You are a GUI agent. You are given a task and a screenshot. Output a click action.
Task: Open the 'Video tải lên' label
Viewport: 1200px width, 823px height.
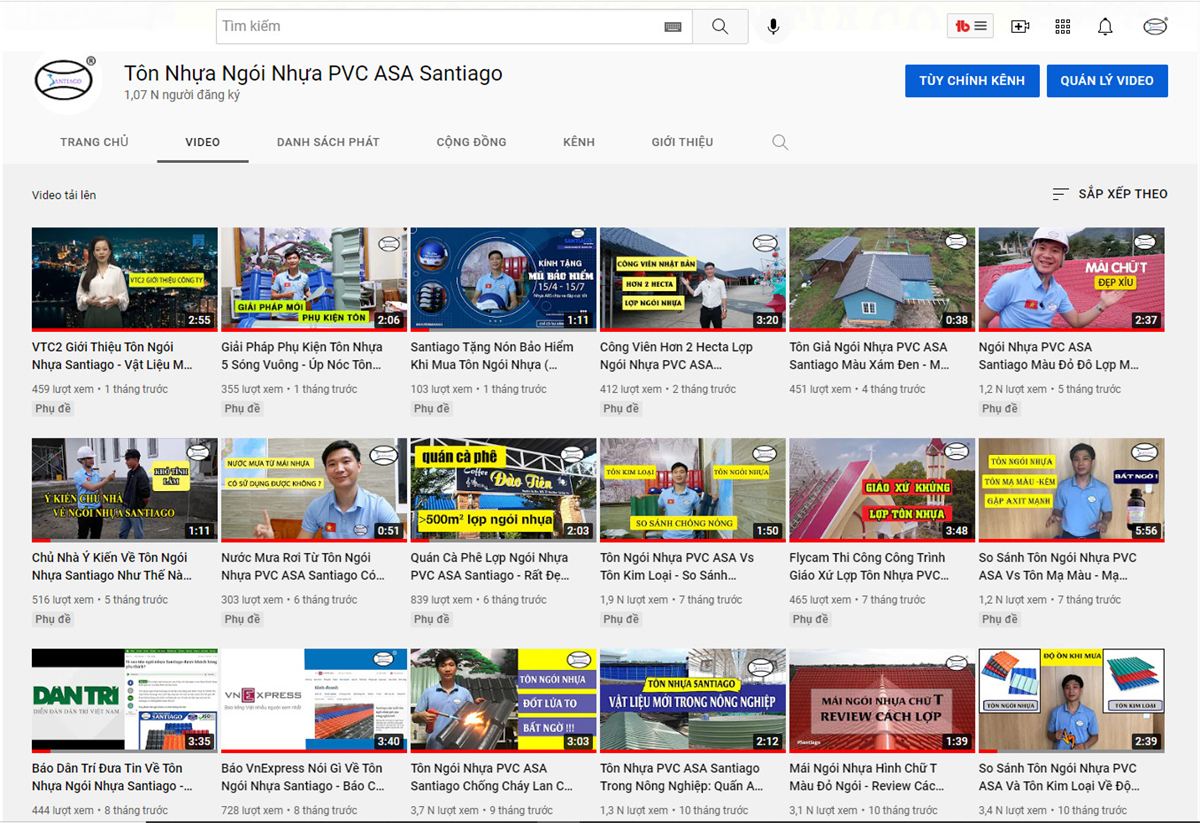click(64, 195)
